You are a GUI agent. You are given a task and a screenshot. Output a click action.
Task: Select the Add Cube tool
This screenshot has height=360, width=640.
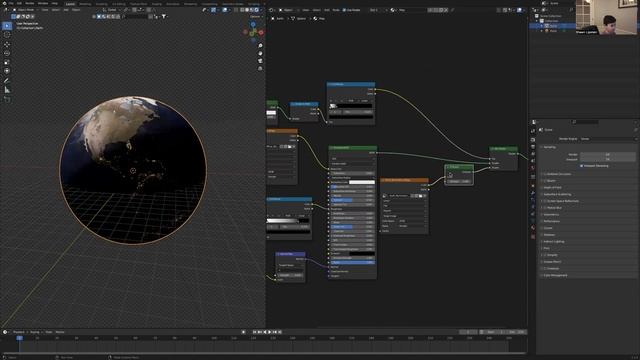(7, 99)
